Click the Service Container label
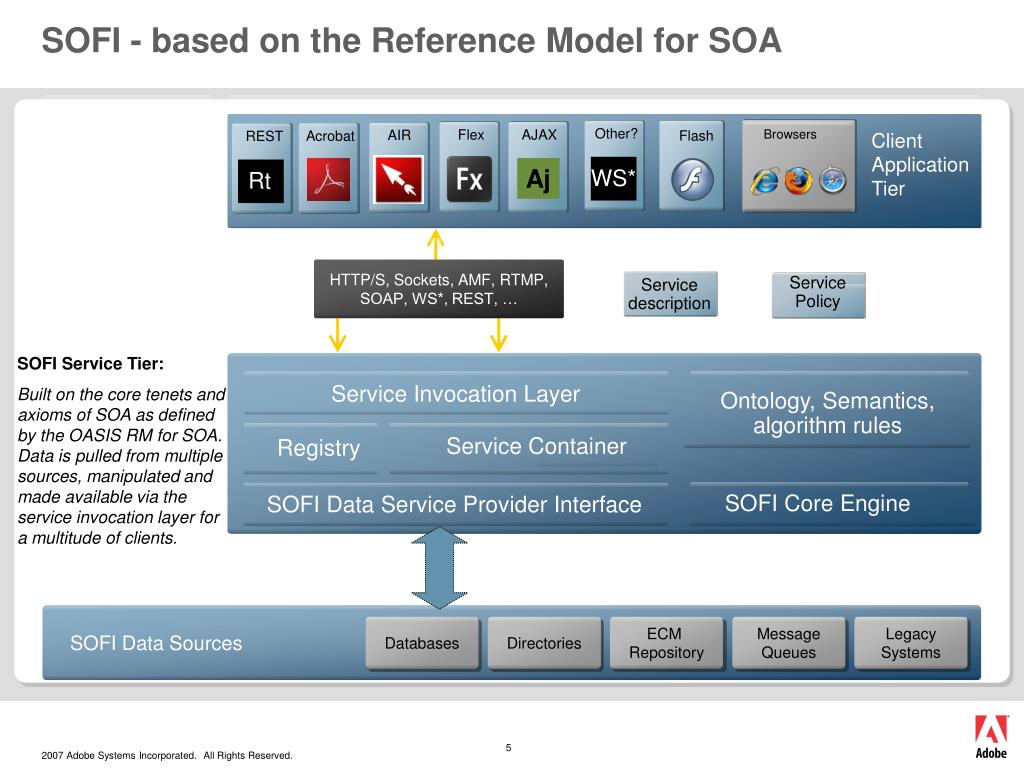The height and width of the screenshot is (768, 1024). point(536,446)
